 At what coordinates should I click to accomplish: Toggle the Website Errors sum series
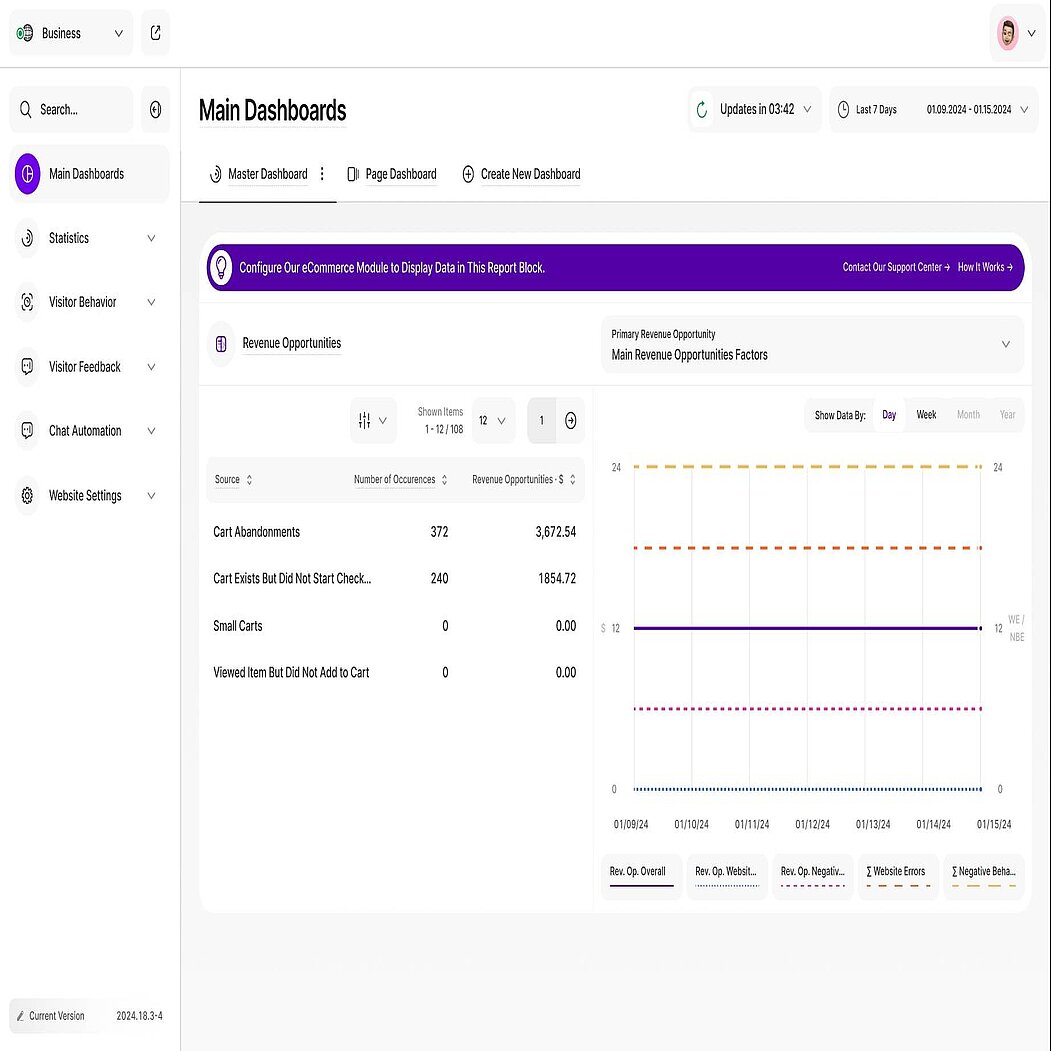pyautogui.click(x=898, y=876)
